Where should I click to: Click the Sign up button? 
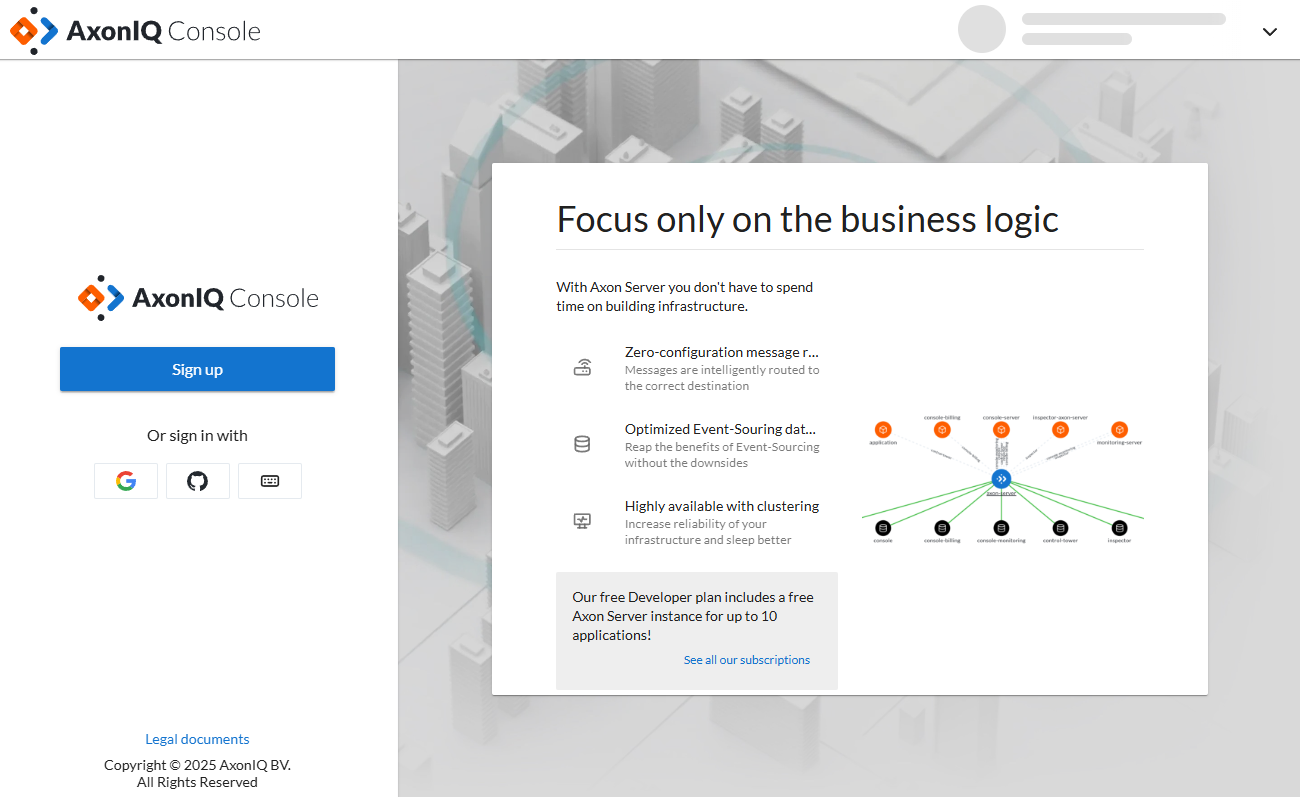(197, 369)
